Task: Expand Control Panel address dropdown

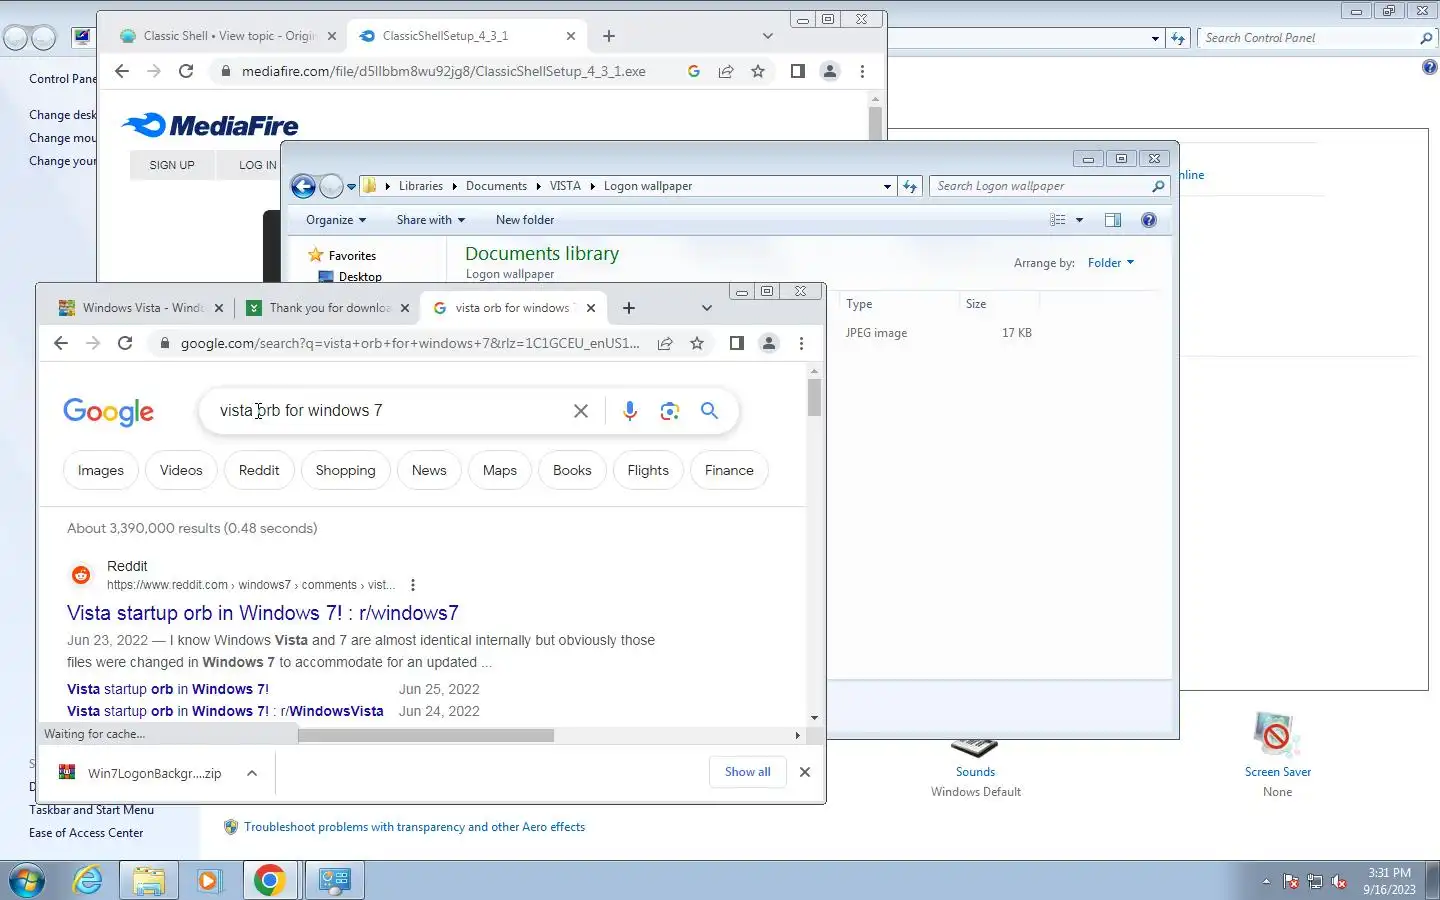Action: (1155, 38)
